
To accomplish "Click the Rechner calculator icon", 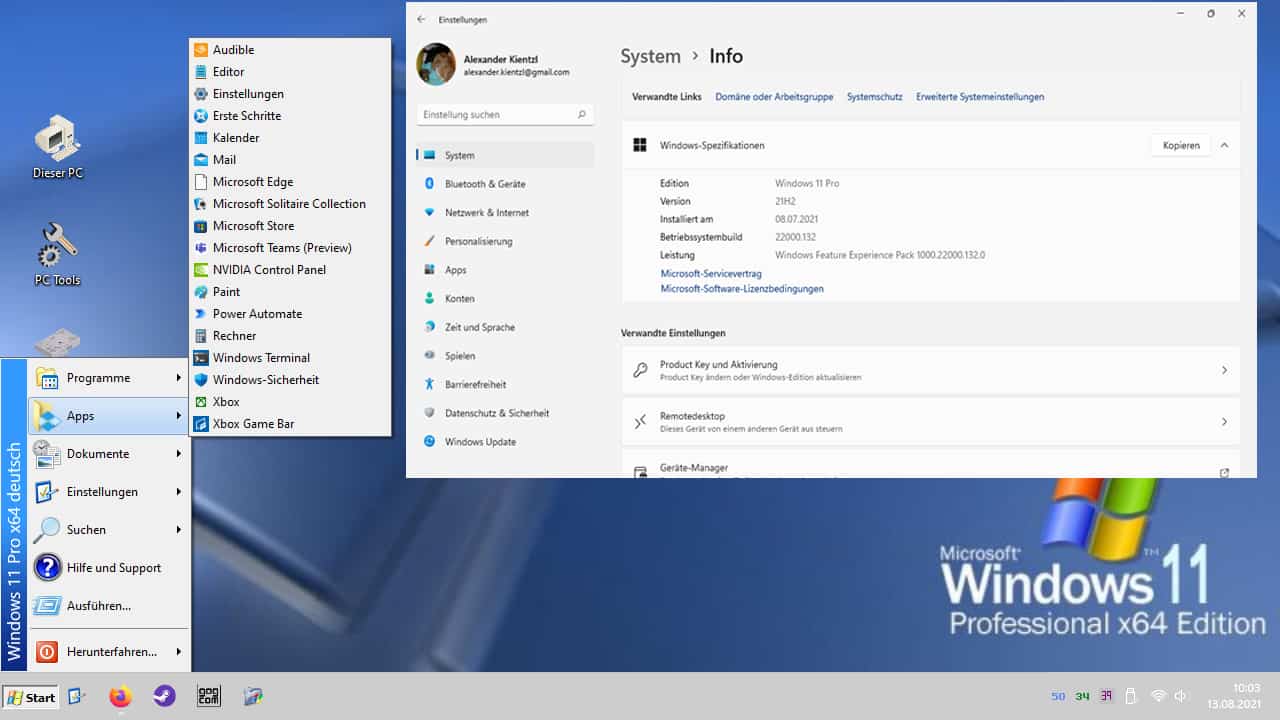I will click(201, 336).
